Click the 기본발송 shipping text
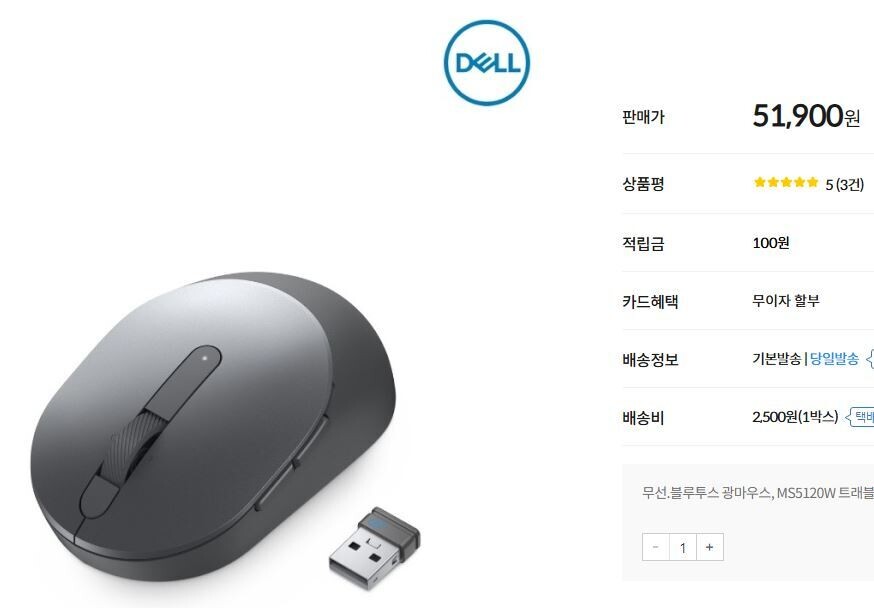 (776, 358)
